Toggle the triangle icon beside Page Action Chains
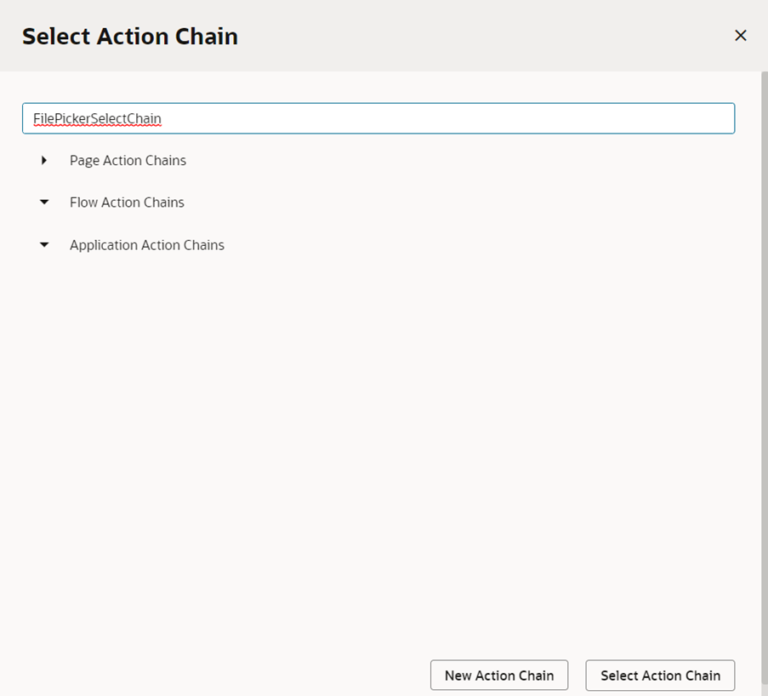768x696 pixels. 44,160
